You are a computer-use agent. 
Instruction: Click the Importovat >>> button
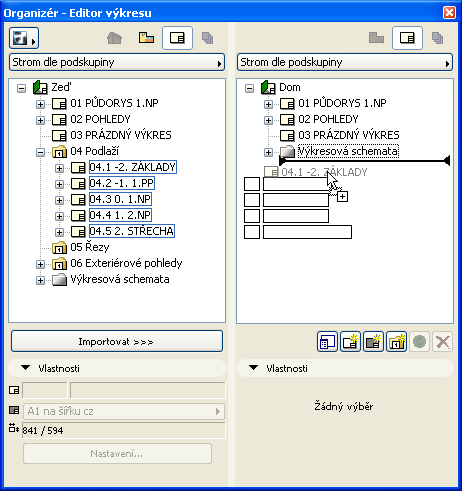pyautogui.click(x=117, y=341)
